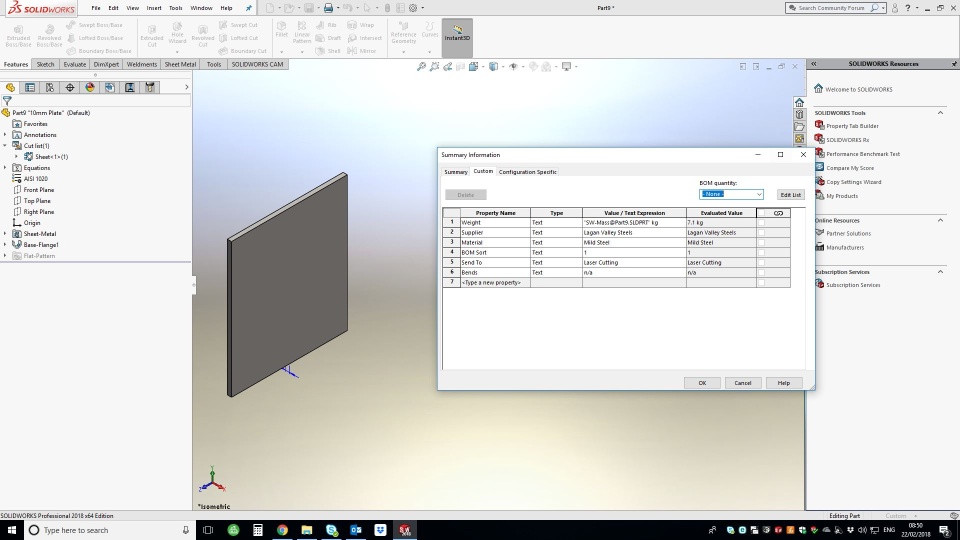Toggle the link checkbox in the Material row

(761, 242)
